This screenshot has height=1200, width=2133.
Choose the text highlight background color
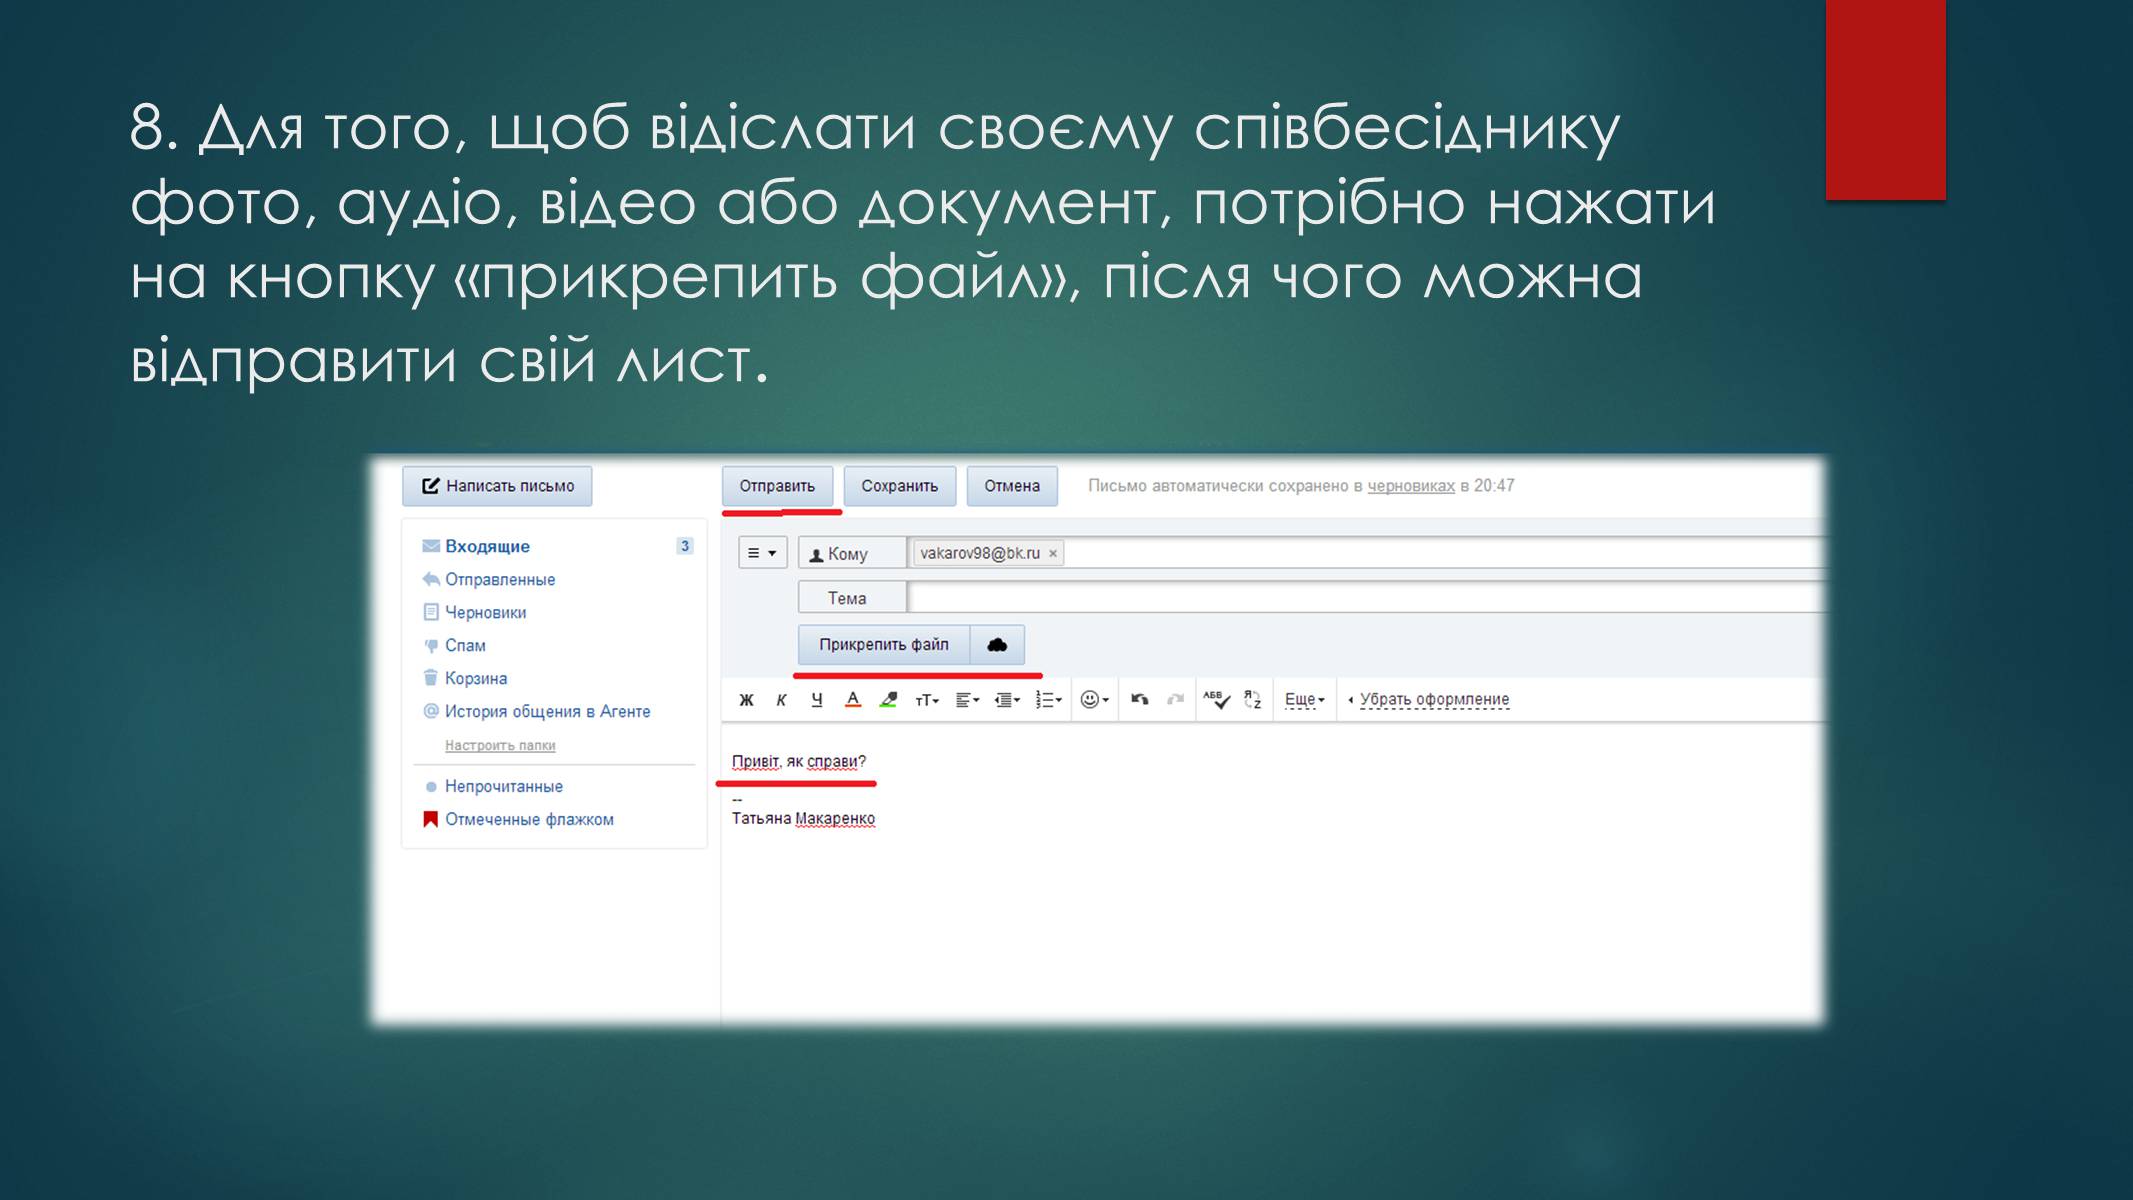click(888, 700)
